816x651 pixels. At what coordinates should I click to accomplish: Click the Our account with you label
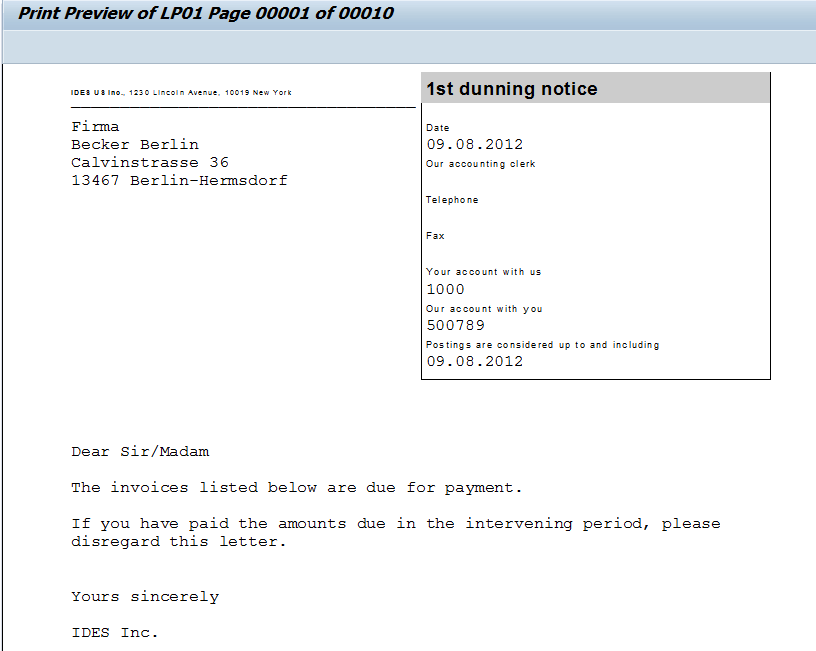click(x=484, y=309)
